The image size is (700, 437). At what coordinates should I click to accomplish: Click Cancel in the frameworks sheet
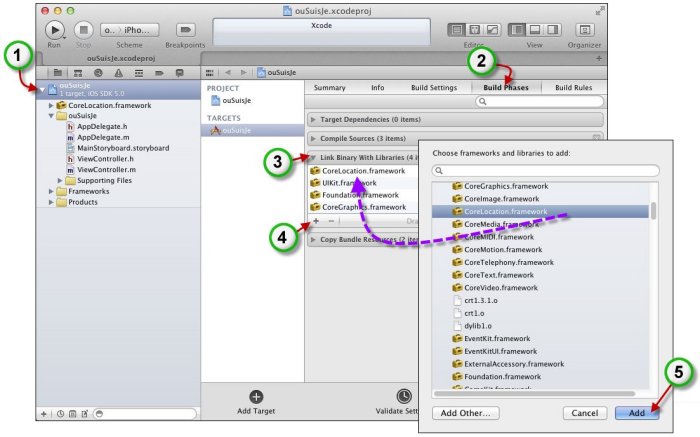[585, 413]
